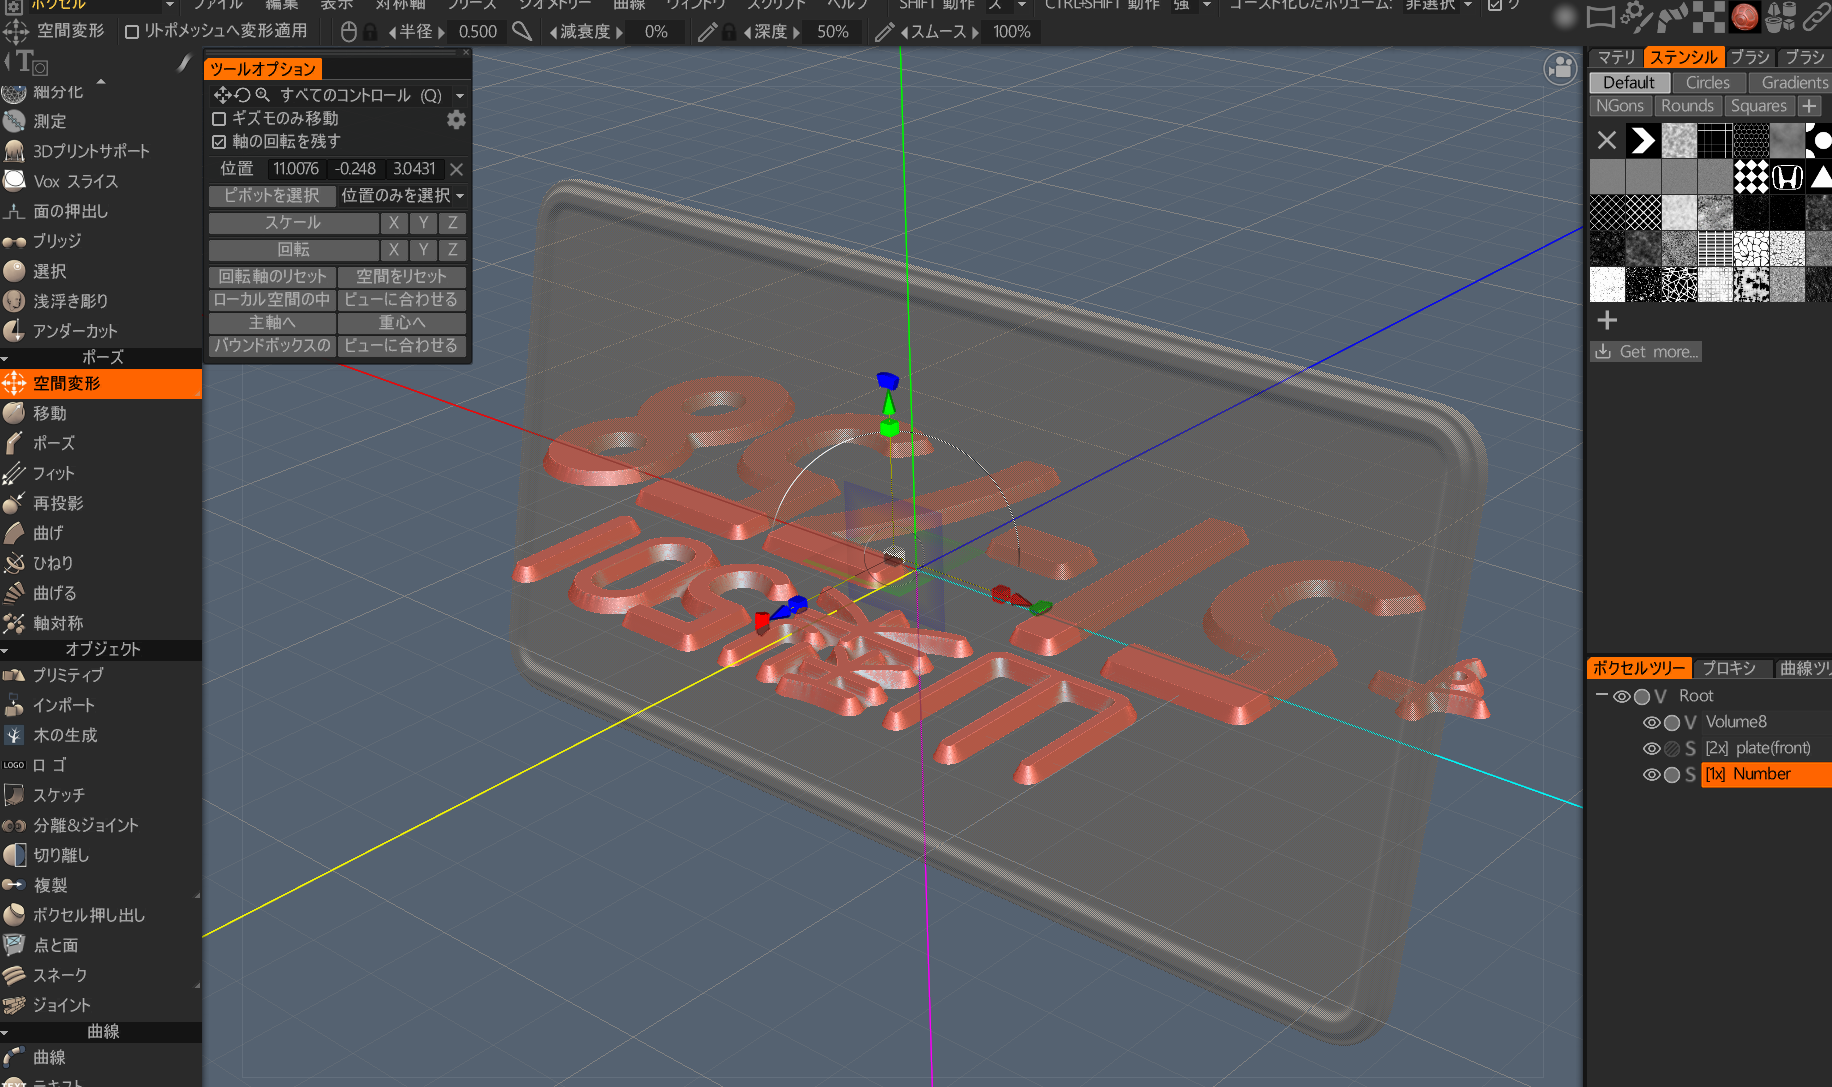1832x1087 pixels.
Task: Toggle visibility of Number layer
Action: point(1652,774)
